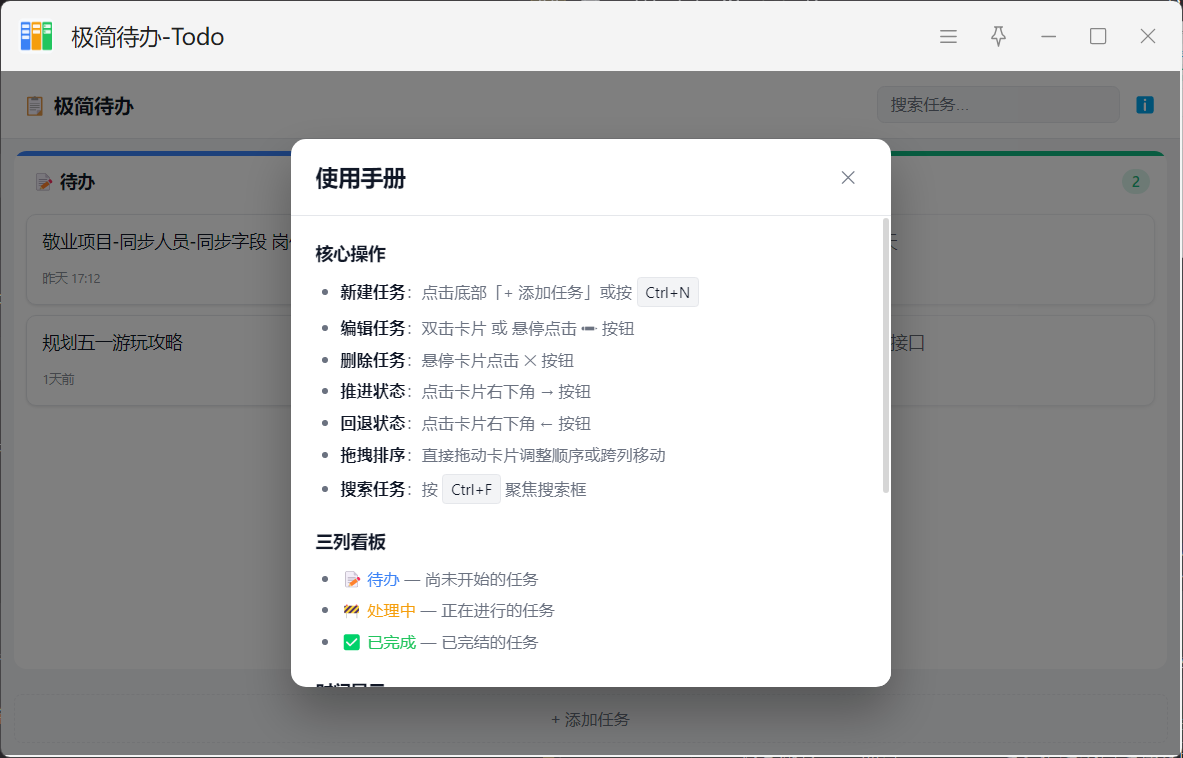Screen dimensions: 1183x758
Task: Click the Ctrl+F shortcut key badge
Action: [471, 490]
